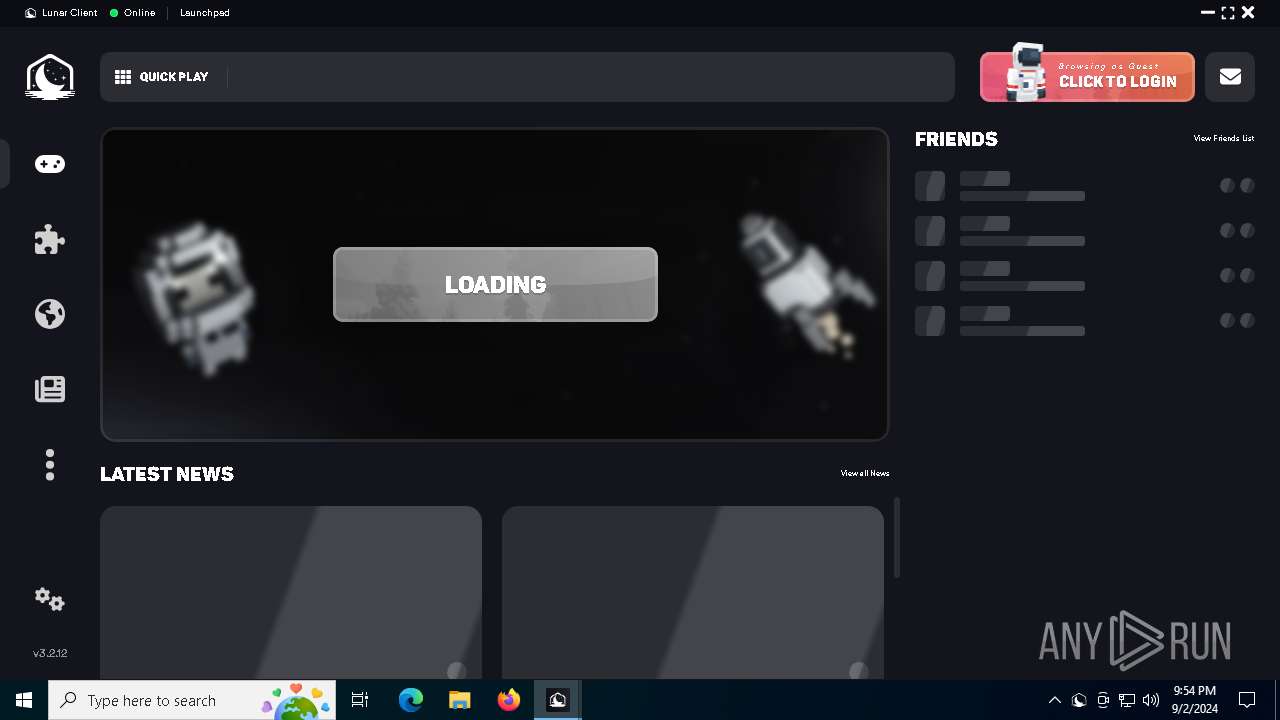Open View all News link

click(864, 473)
